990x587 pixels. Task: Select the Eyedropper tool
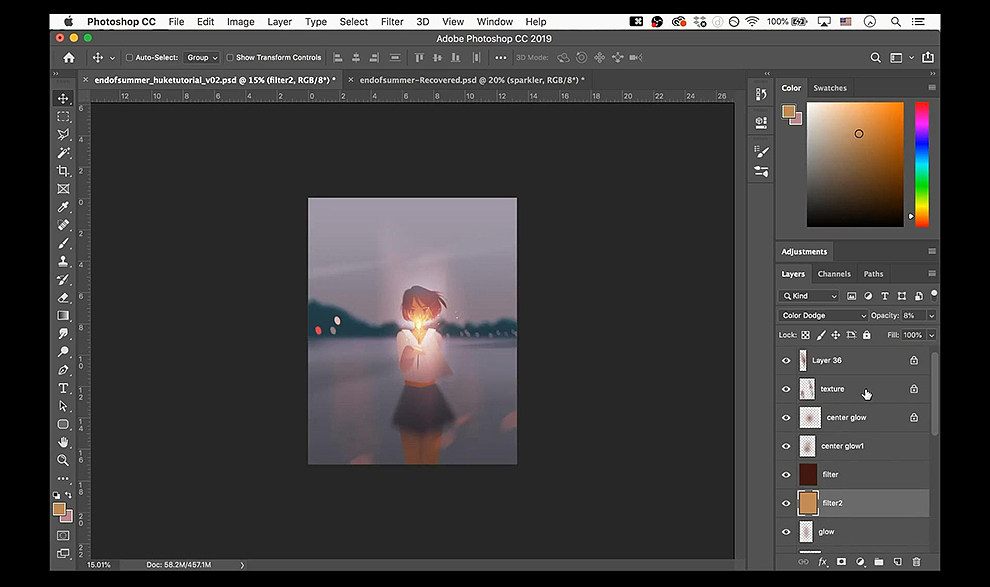pos(63,207)
